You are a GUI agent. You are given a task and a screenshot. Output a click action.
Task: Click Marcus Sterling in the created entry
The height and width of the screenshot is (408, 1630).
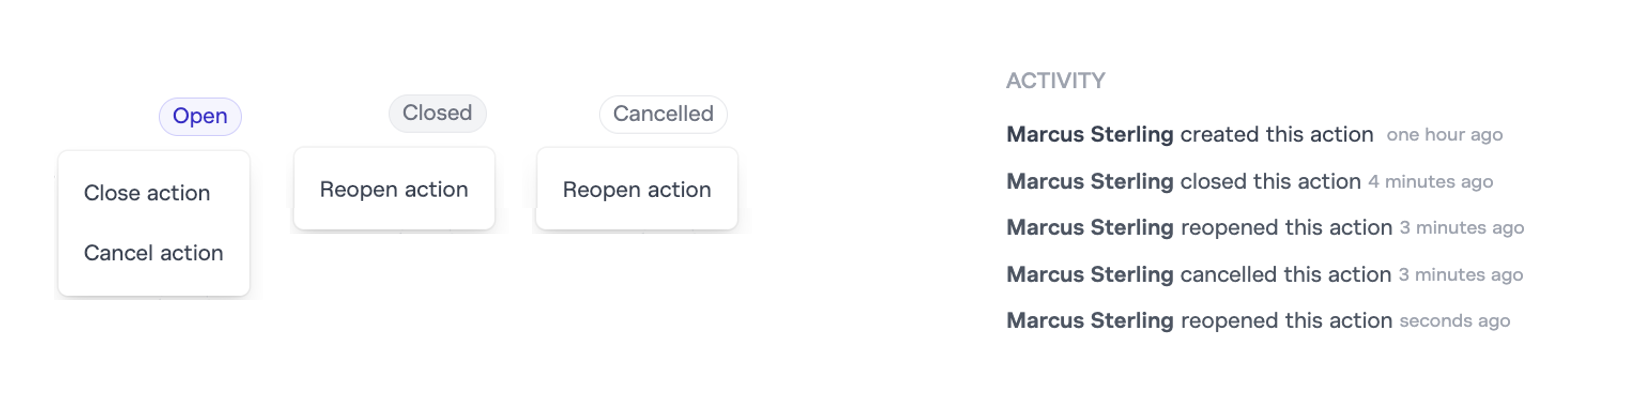tap(1089, 134)
